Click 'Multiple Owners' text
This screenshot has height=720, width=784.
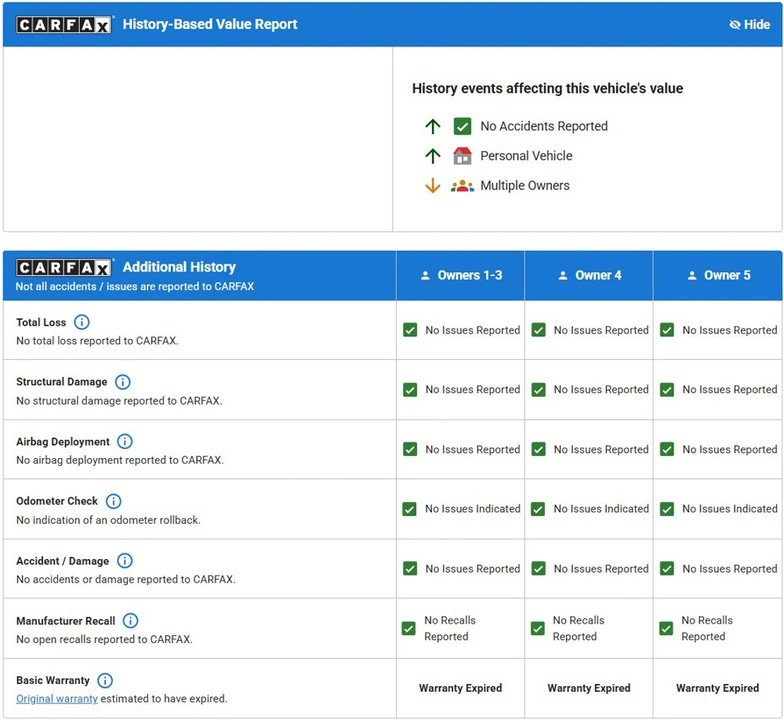[x=525, y=186]
